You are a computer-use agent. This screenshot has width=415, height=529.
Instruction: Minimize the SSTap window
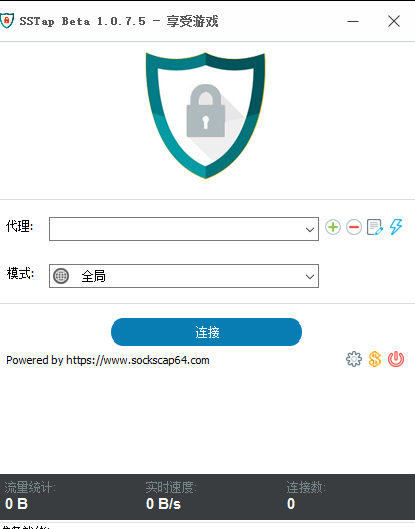tap(353, 21)
